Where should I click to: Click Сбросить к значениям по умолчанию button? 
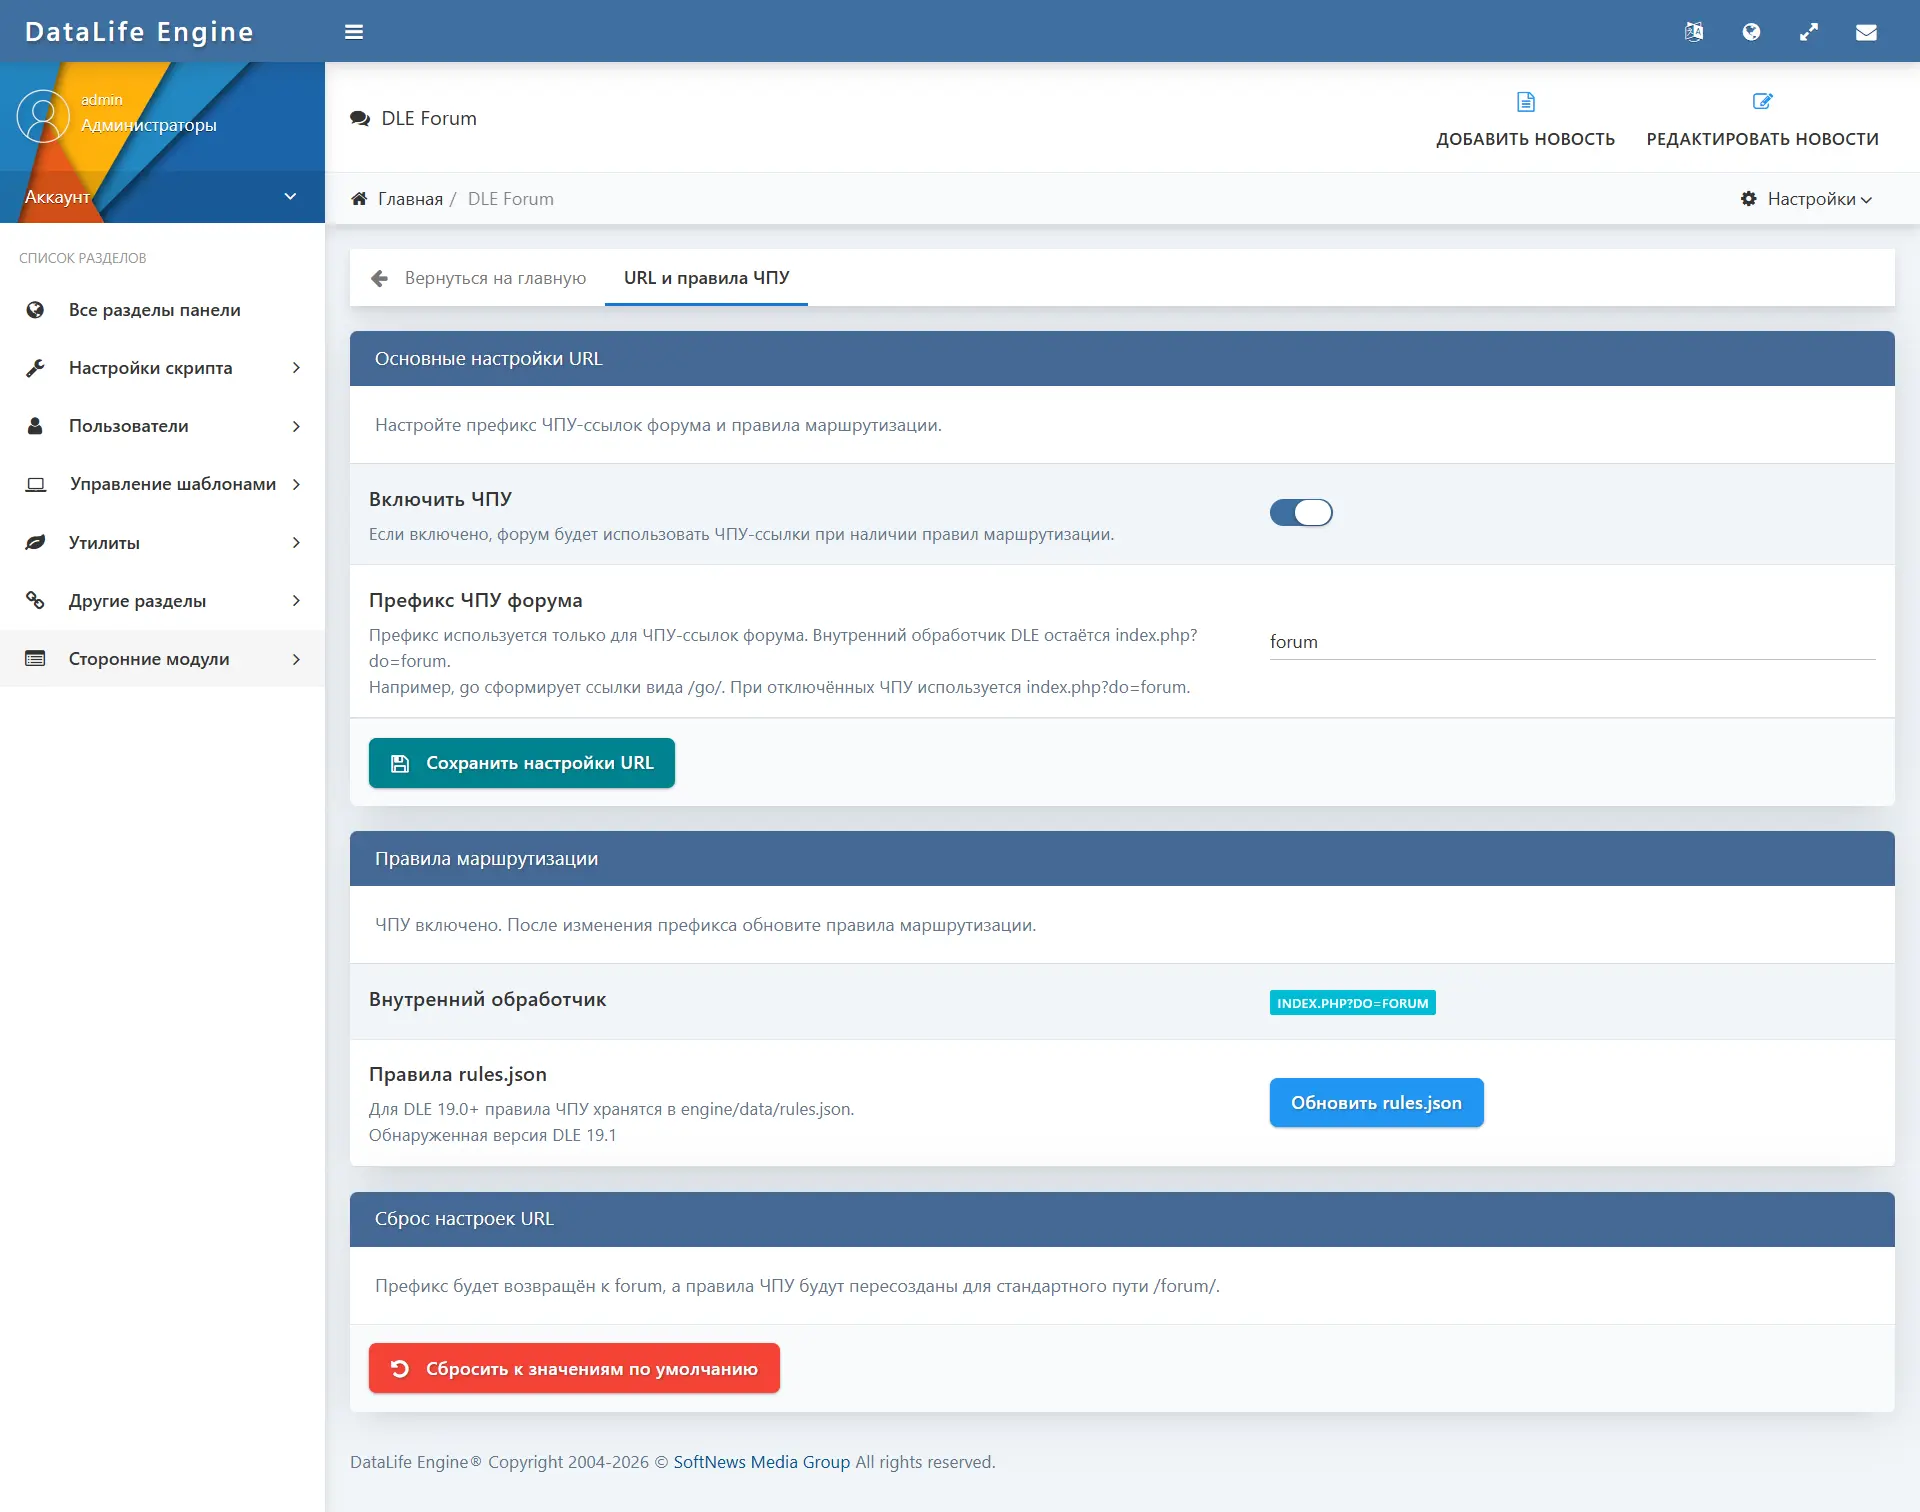coord(574,1368)
